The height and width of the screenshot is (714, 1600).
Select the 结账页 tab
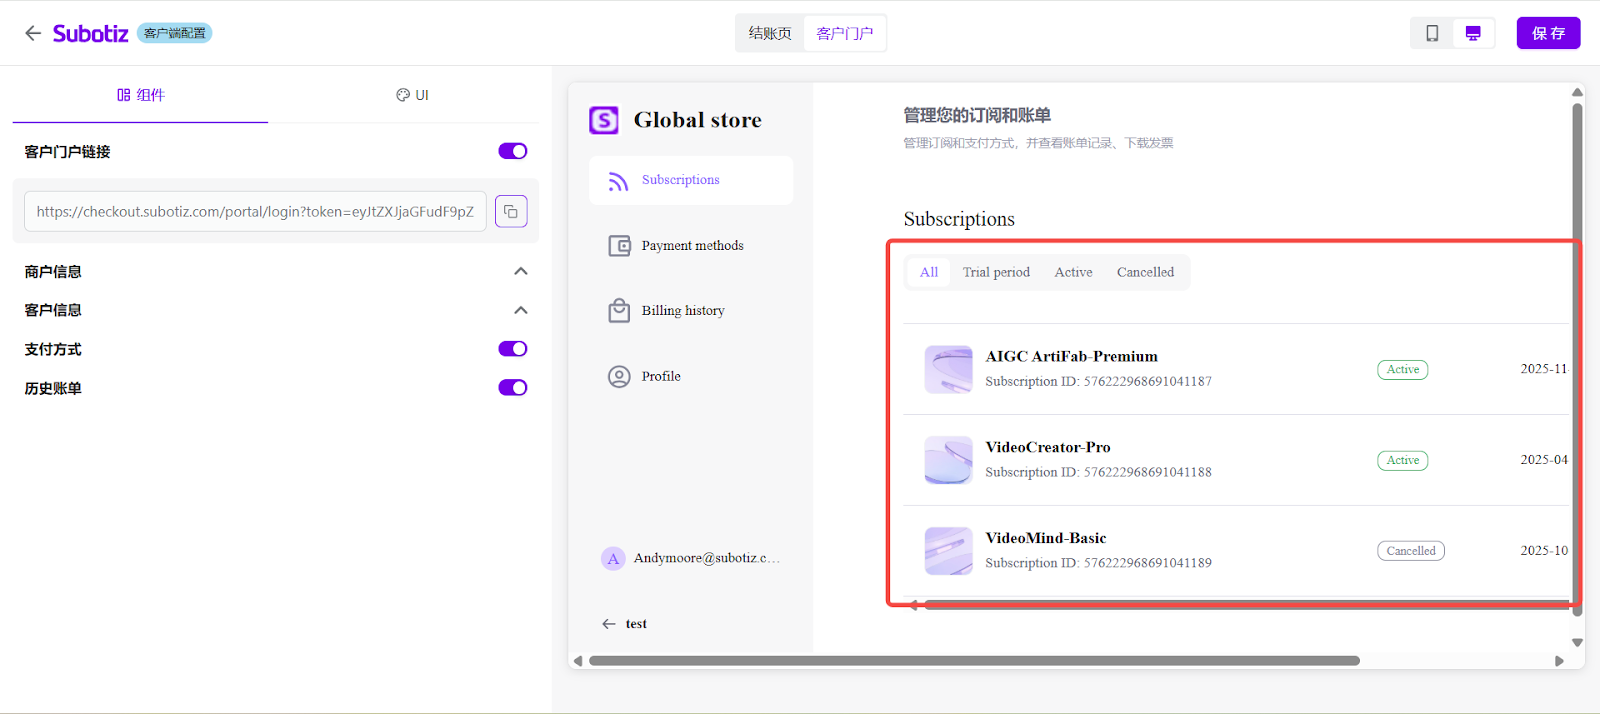[x=770, y=33]
